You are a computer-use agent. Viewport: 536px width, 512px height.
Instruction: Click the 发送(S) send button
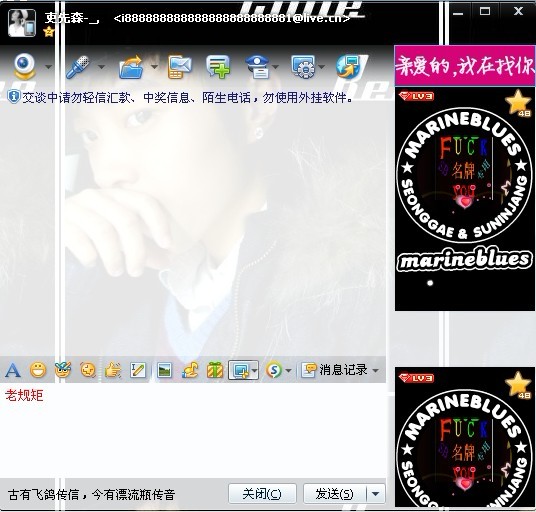(x=335, y=494)
